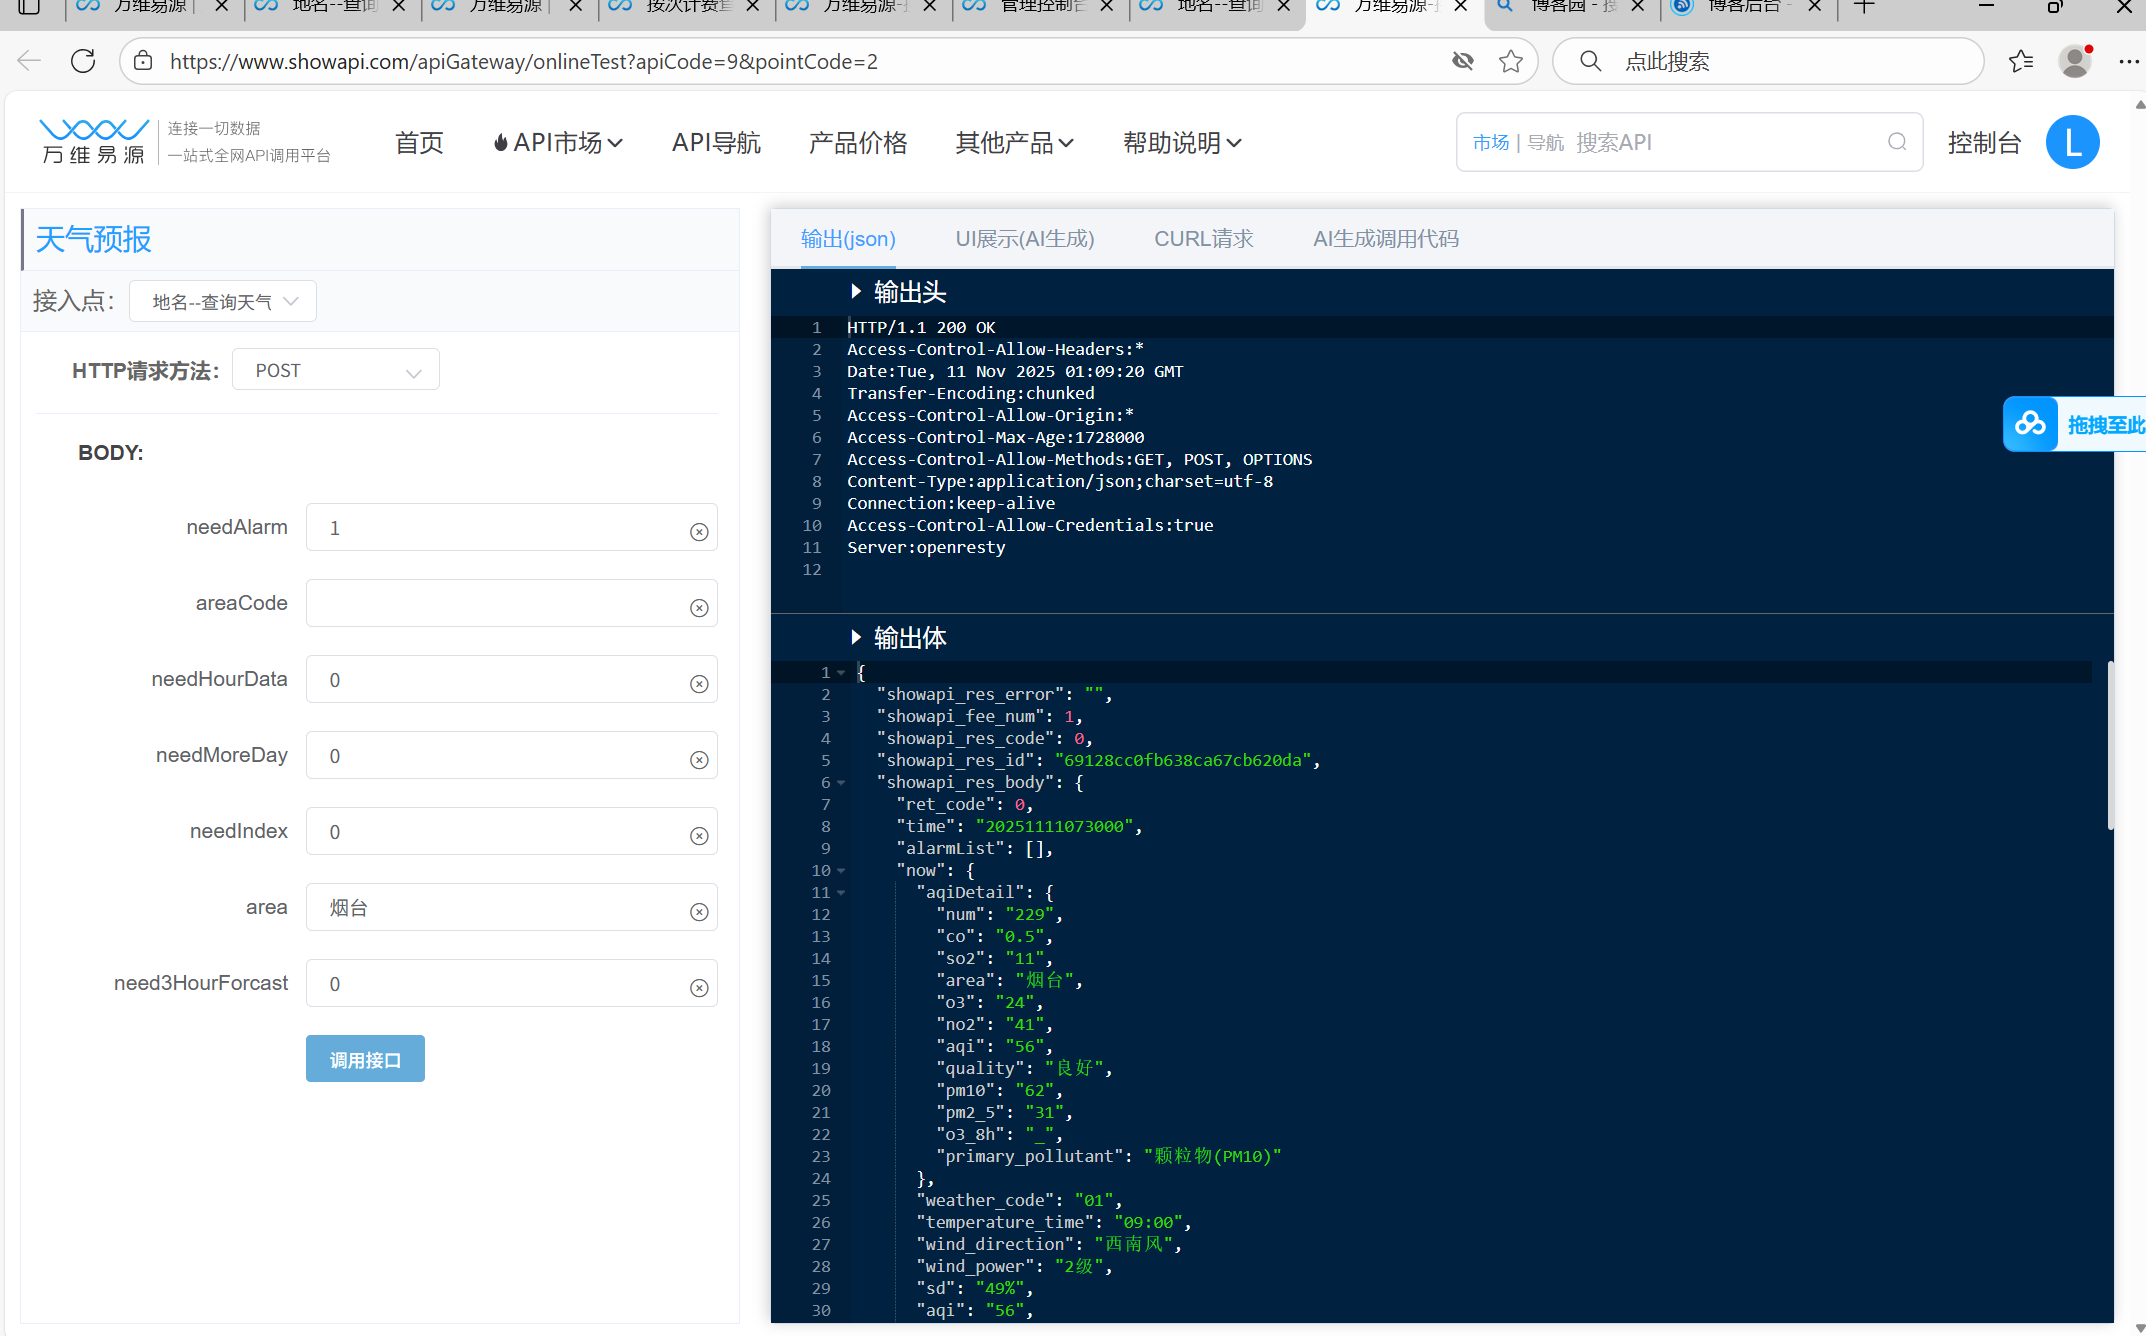Click the search magnifier icon in API search box
The image size is (2146, 1336).
1897,142
